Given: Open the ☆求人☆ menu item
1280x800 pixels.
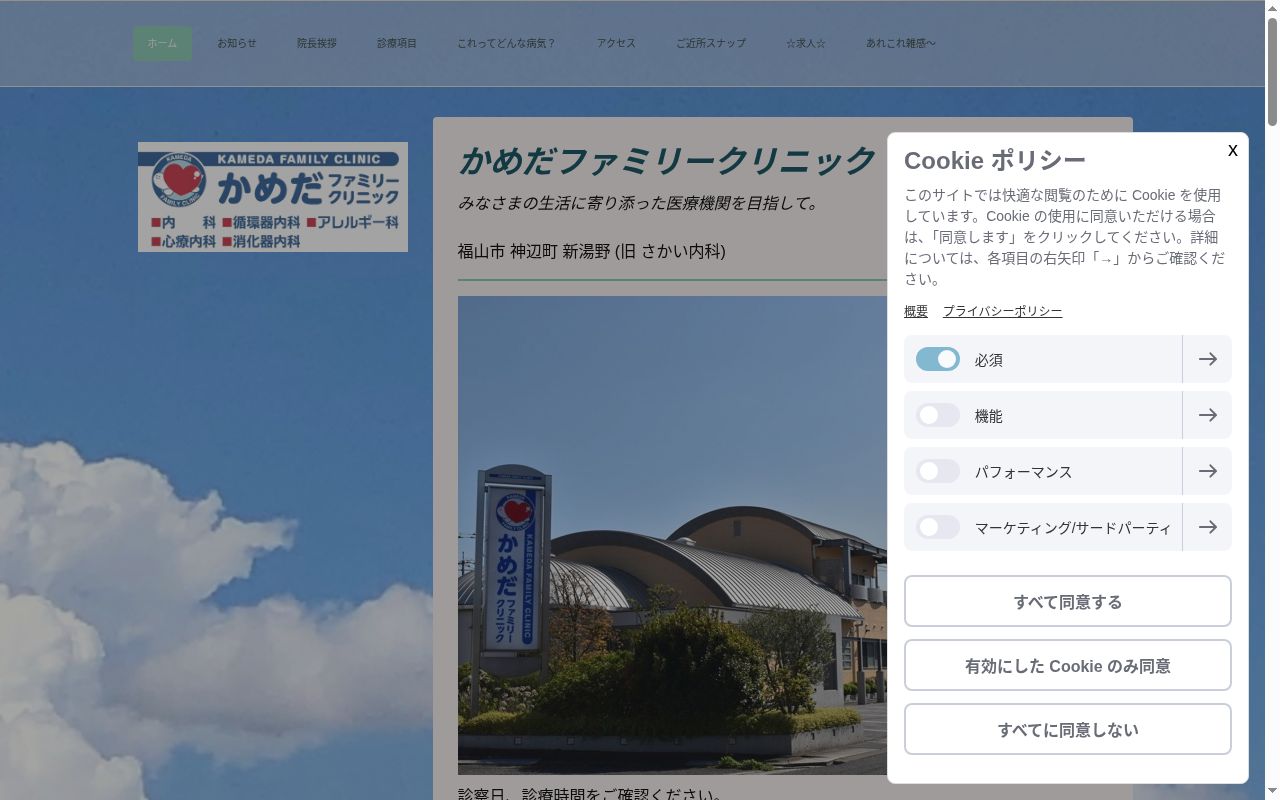Looking at the screenshot, I should click(x=806, y=43).
